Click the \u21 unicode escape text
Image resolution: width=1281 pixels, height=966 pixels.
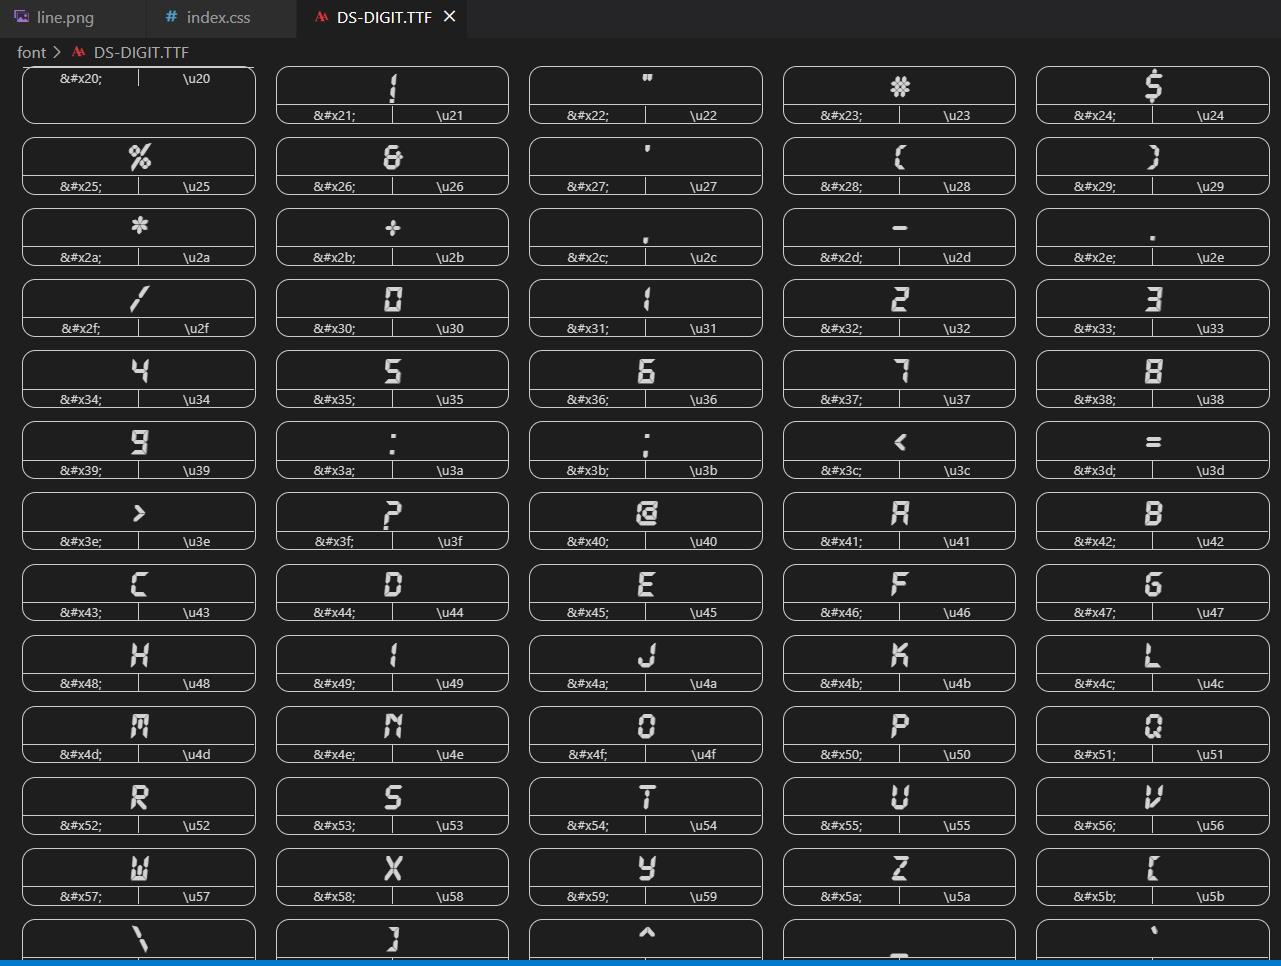450,115
